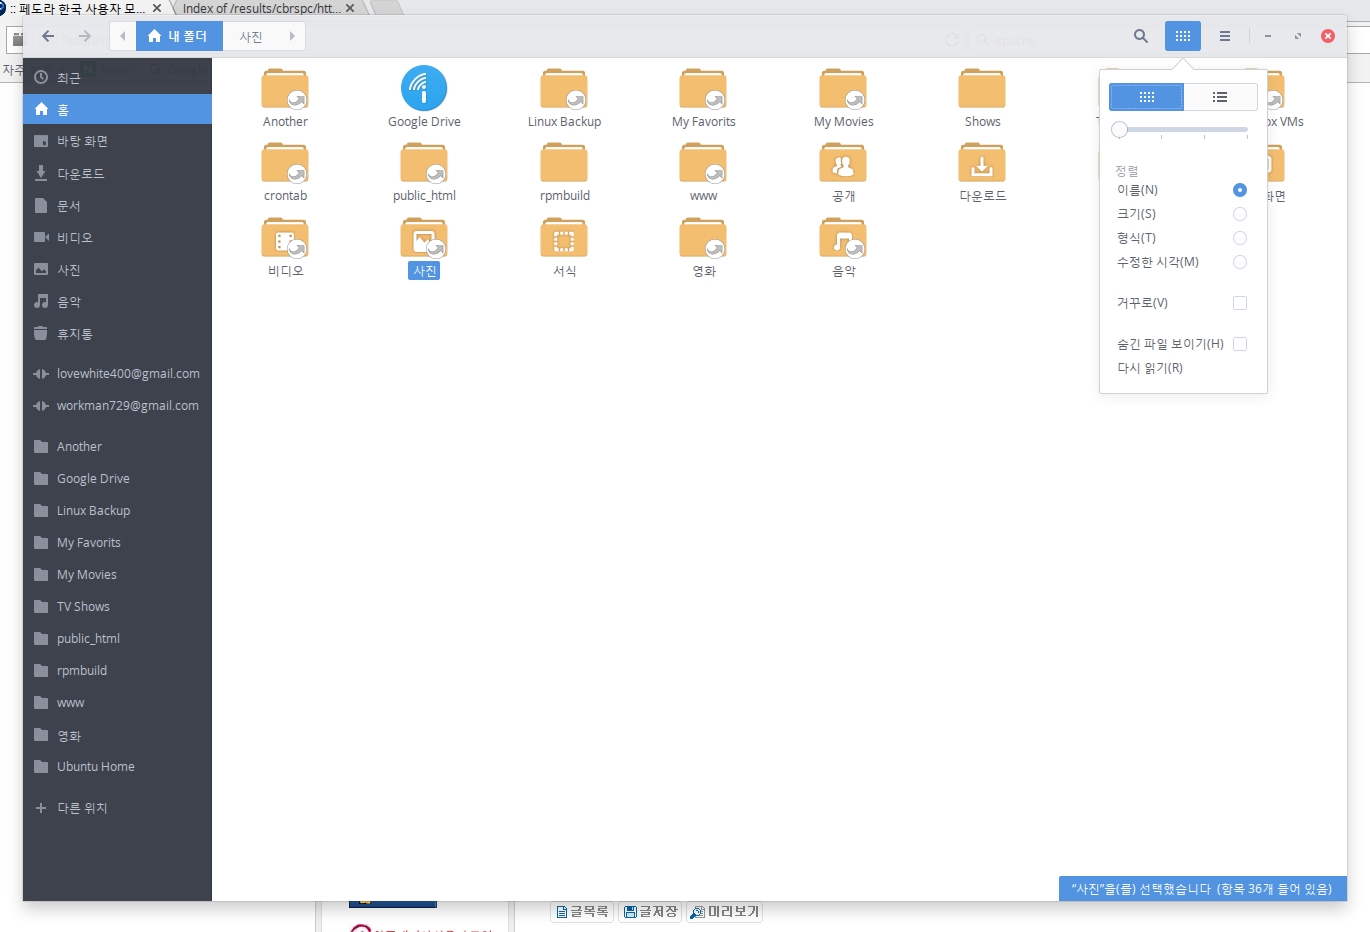Open the 비디오 folder icon in file area
The height and width of the screenshot is (932, 1370).
pyautogui.click(x=285, y=238)
